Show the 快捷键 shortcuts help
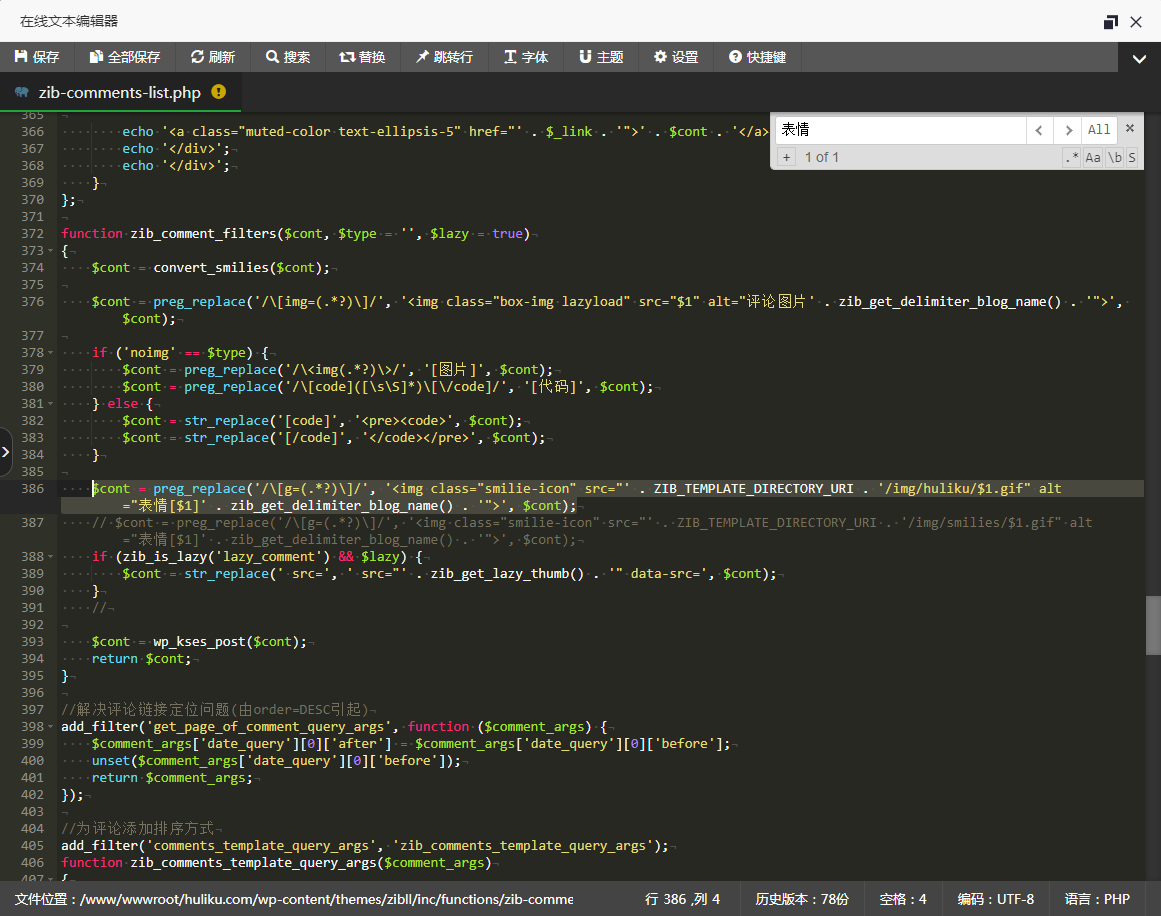The height and width of the screenshot is (916, 1161). pyautogui.click(x=757, y=57)
